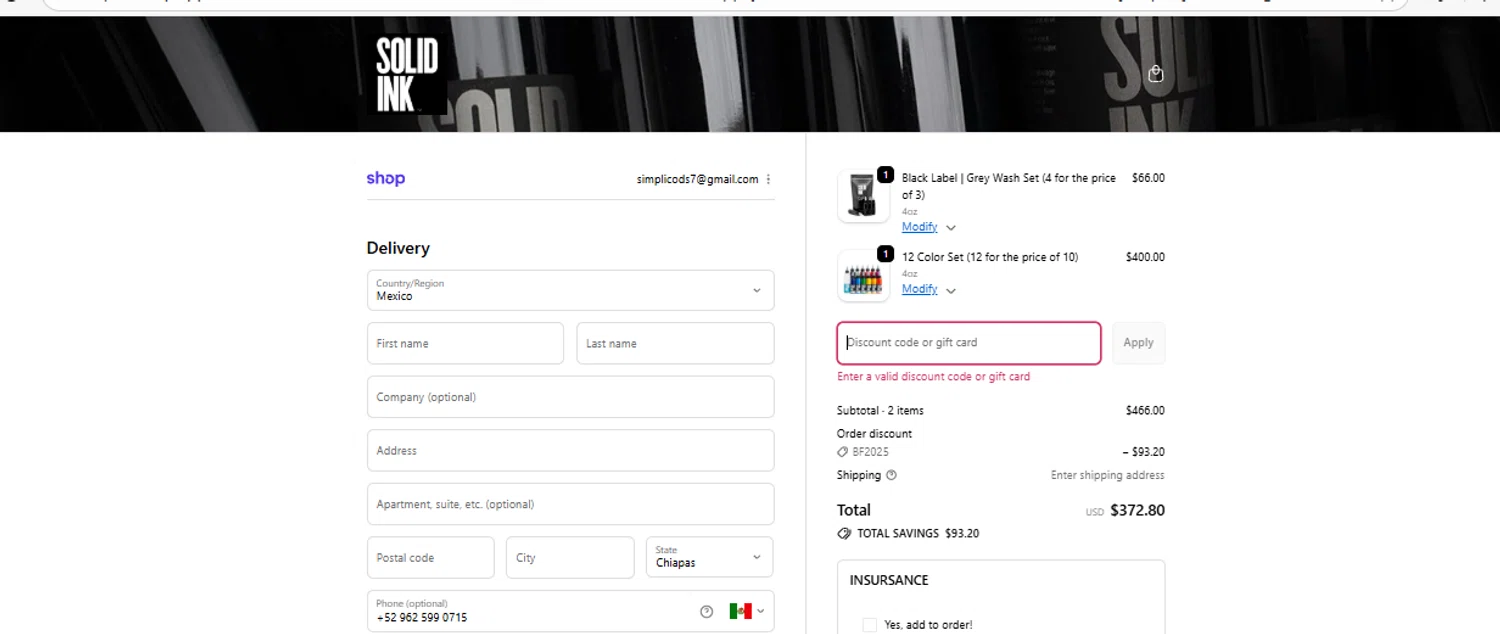Image resolution: width=1500 pixels, height=634 pixels.
Task: Focus the Address field
Action: (x=570, y=450)
